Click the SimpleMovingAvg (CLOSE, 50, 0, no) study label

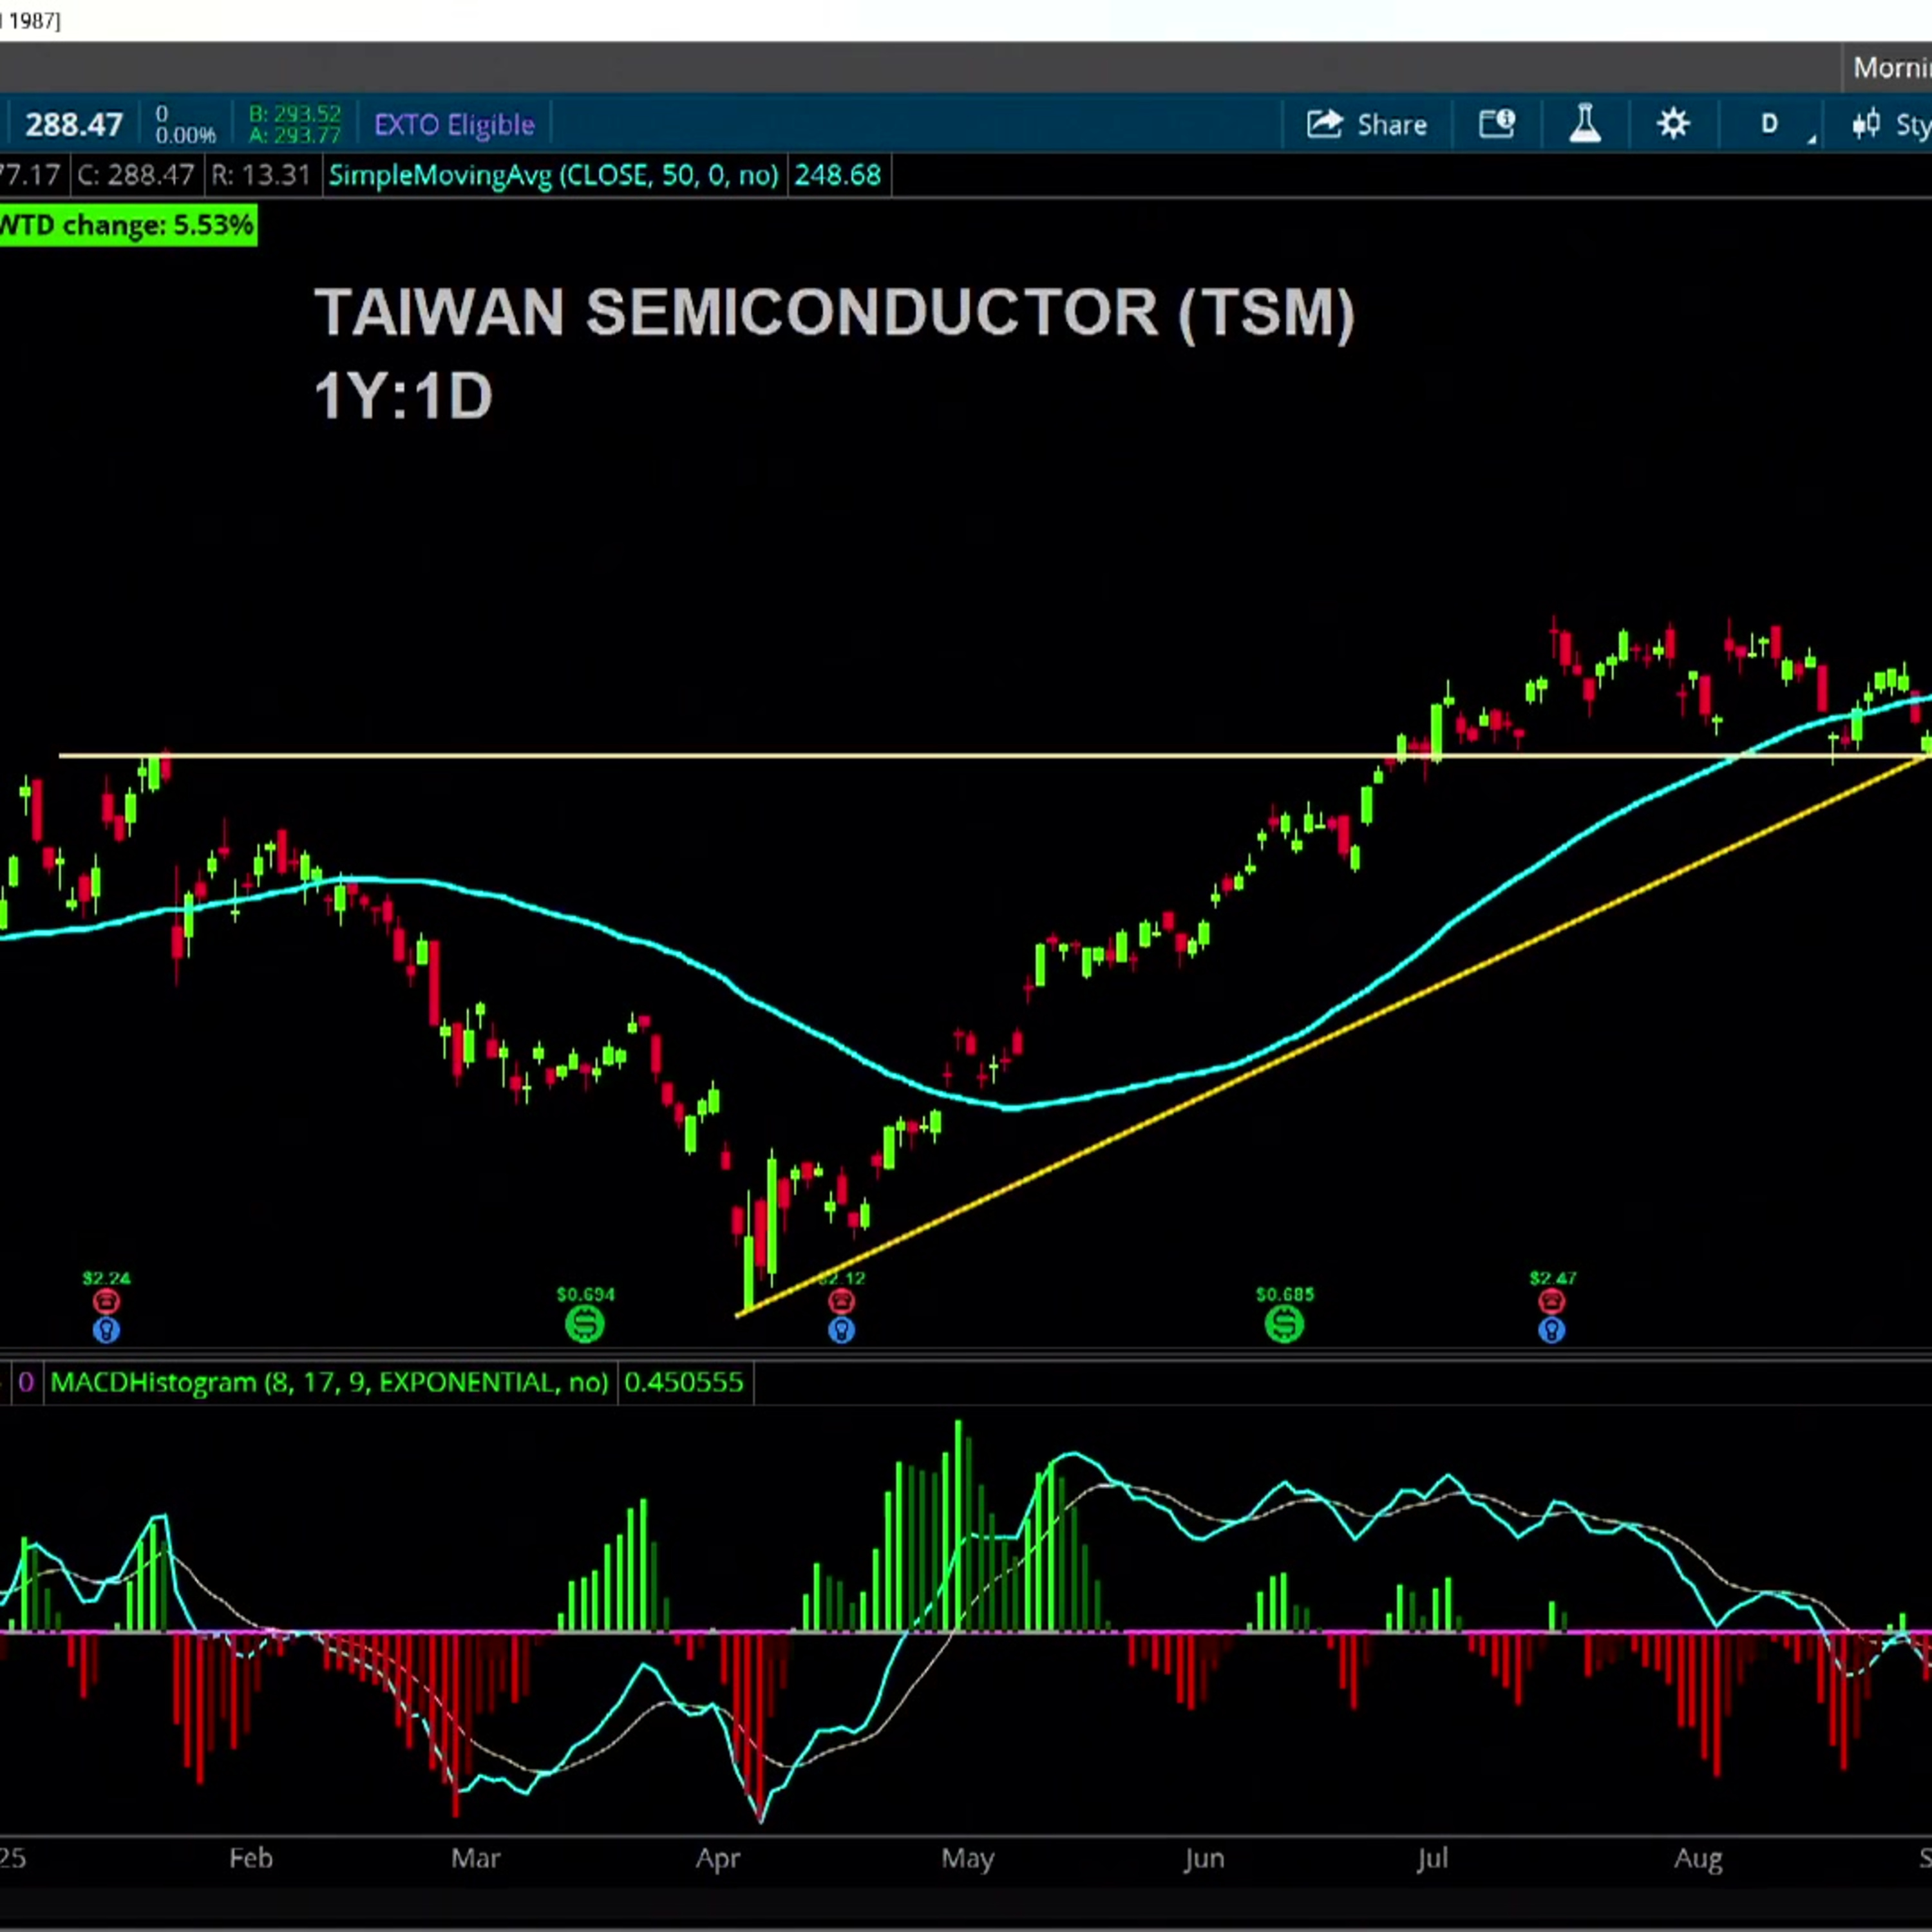pyautogui.click(x=553, y=176)
